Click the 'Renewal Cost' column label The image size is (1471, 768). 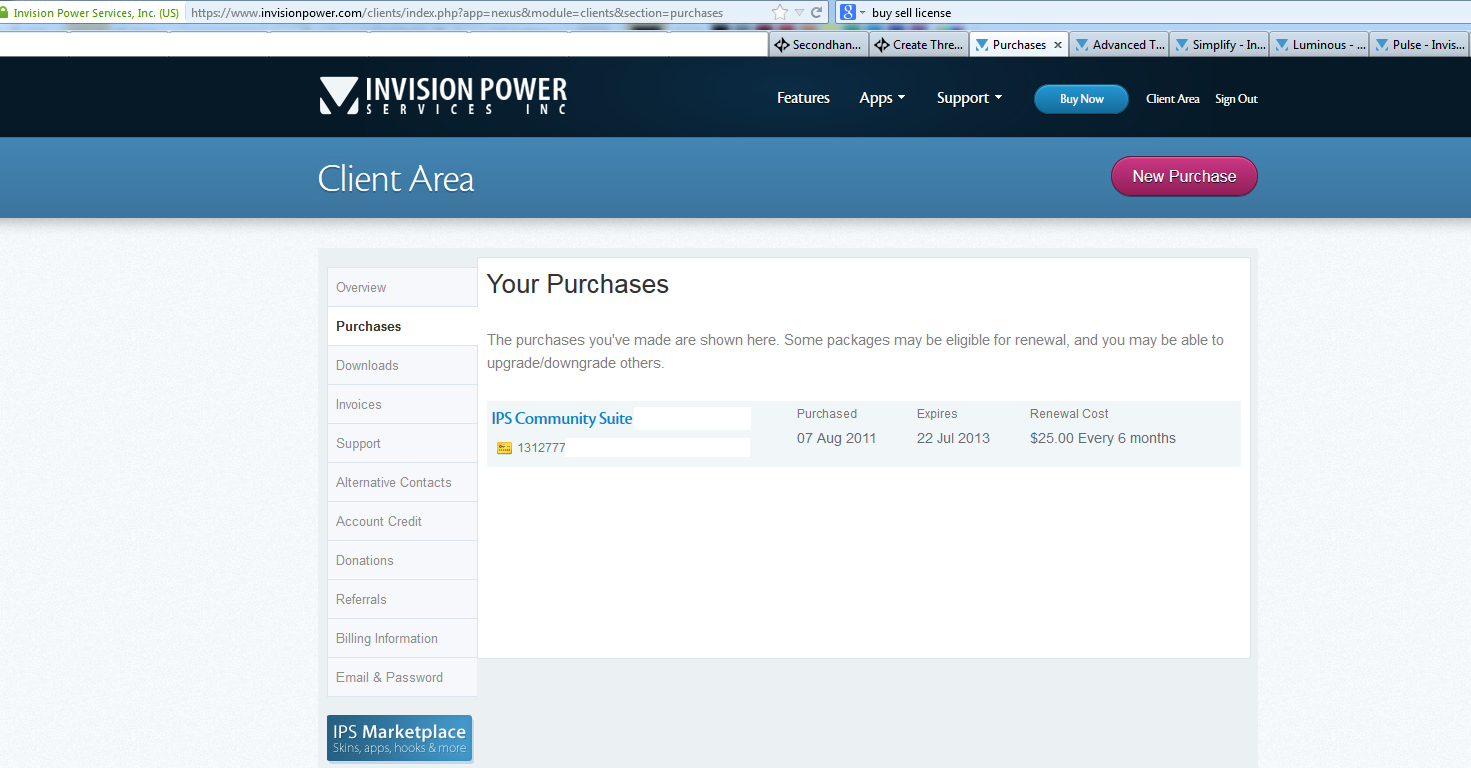pyautogui.click(x=1069, y=413)
